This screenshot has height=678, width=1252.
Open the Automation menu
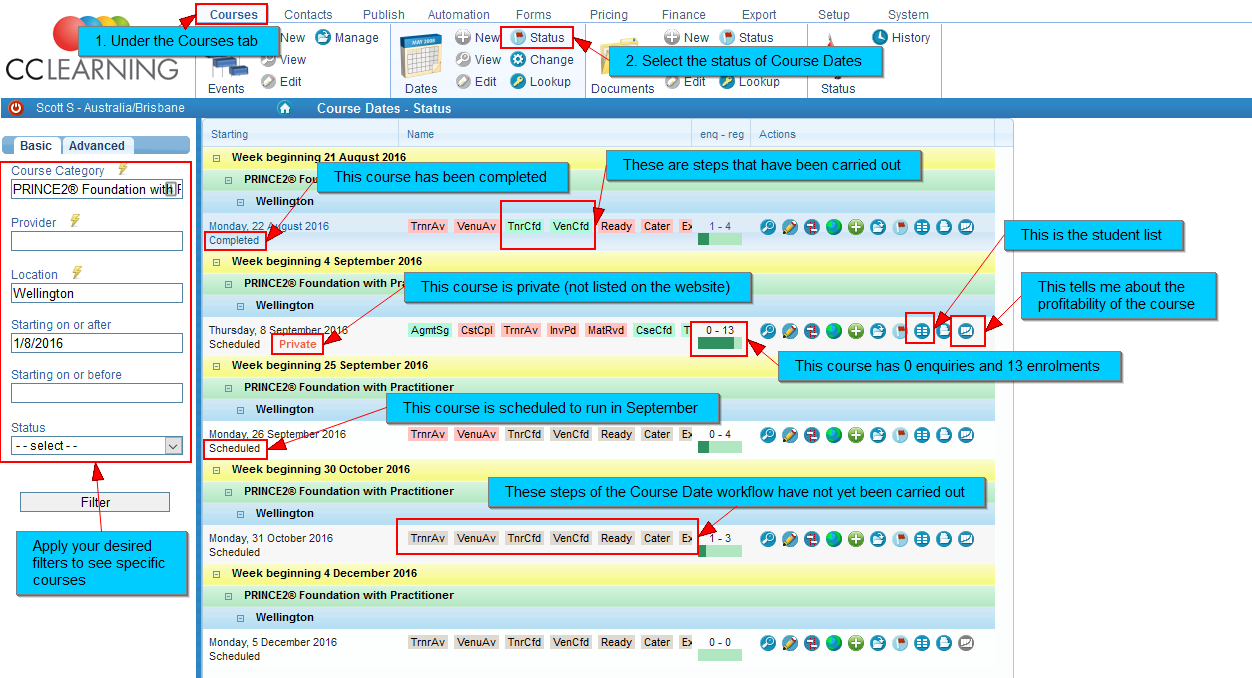(459, 15)
